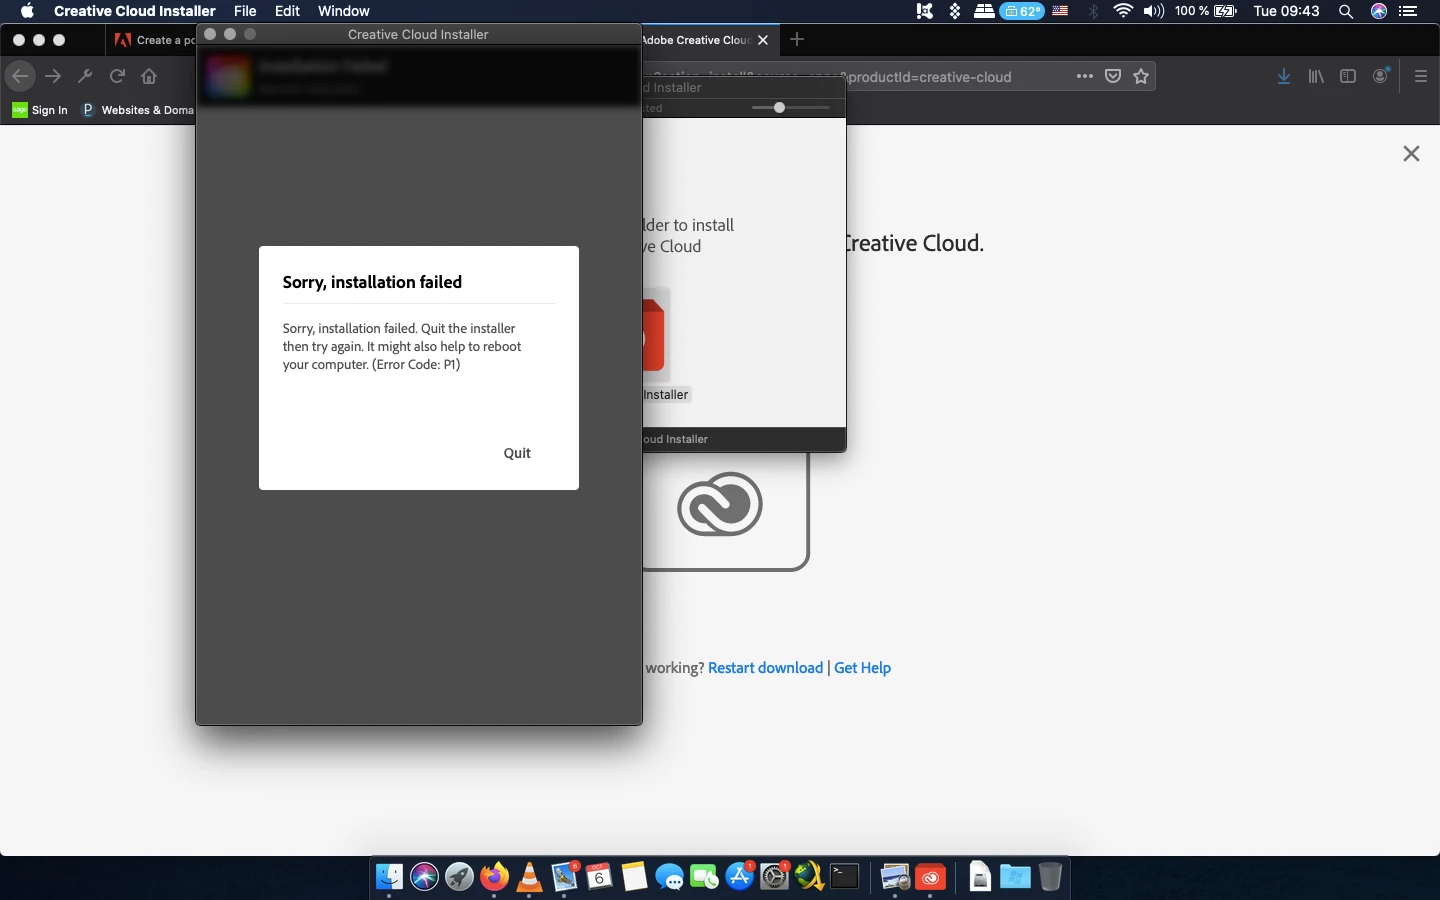
Task: Go to the Firefox home page
Action: pos(149,76)
